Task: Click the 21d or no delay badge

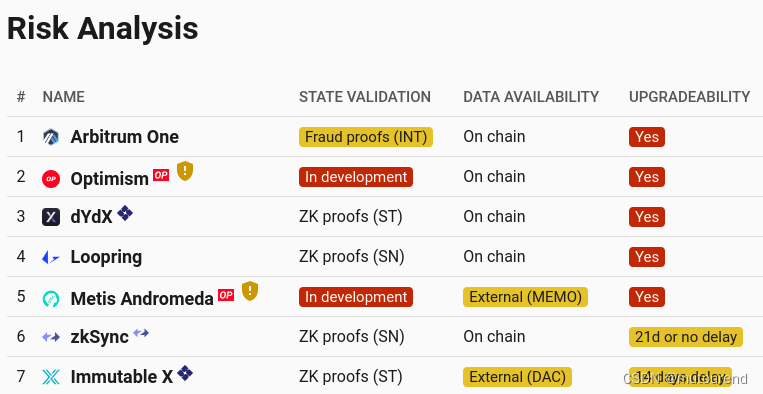Action: tap(686, 337)
